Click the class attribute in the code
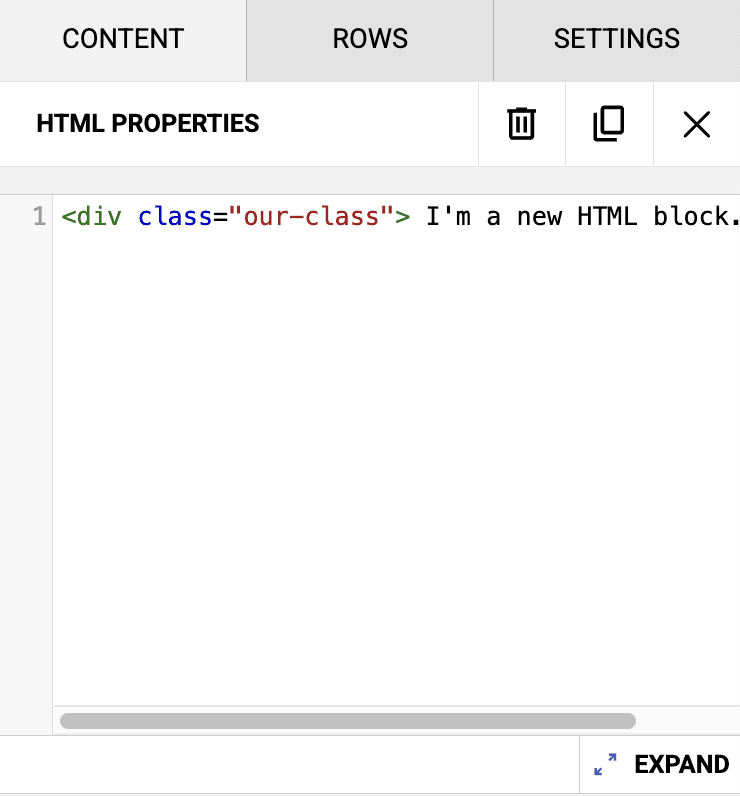Screen dimensions: 740x796 175,217
